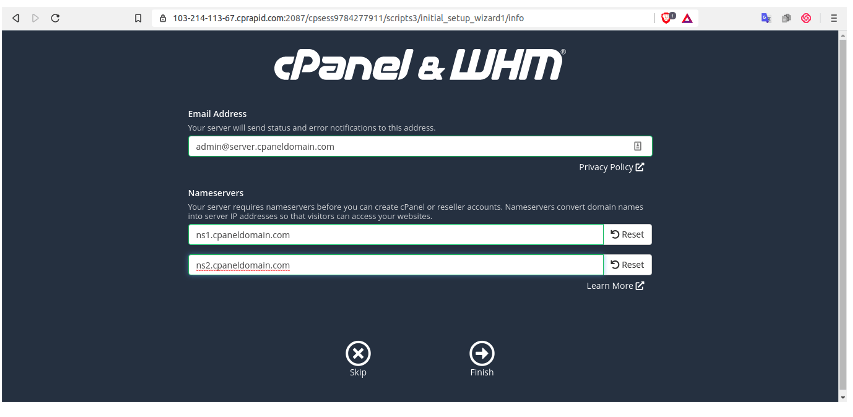
Task: Click the "Nameservers" heading text
Action: (x=216, y=193)
